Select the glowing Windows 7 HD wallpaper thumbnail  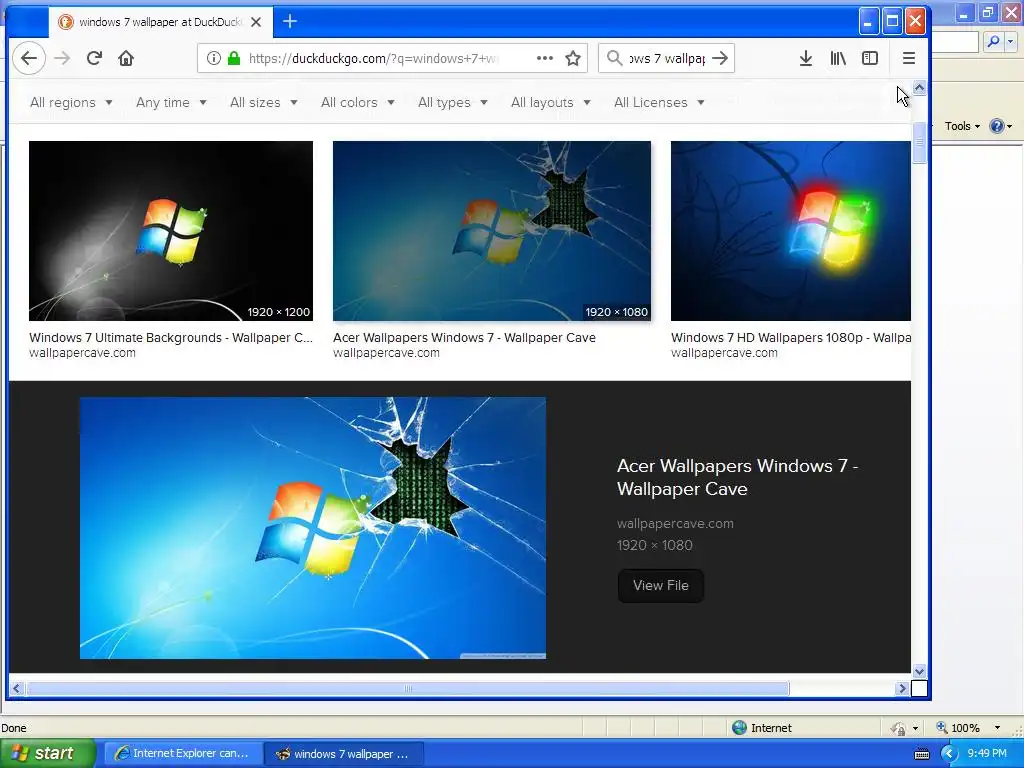click(x=790, y=231)
